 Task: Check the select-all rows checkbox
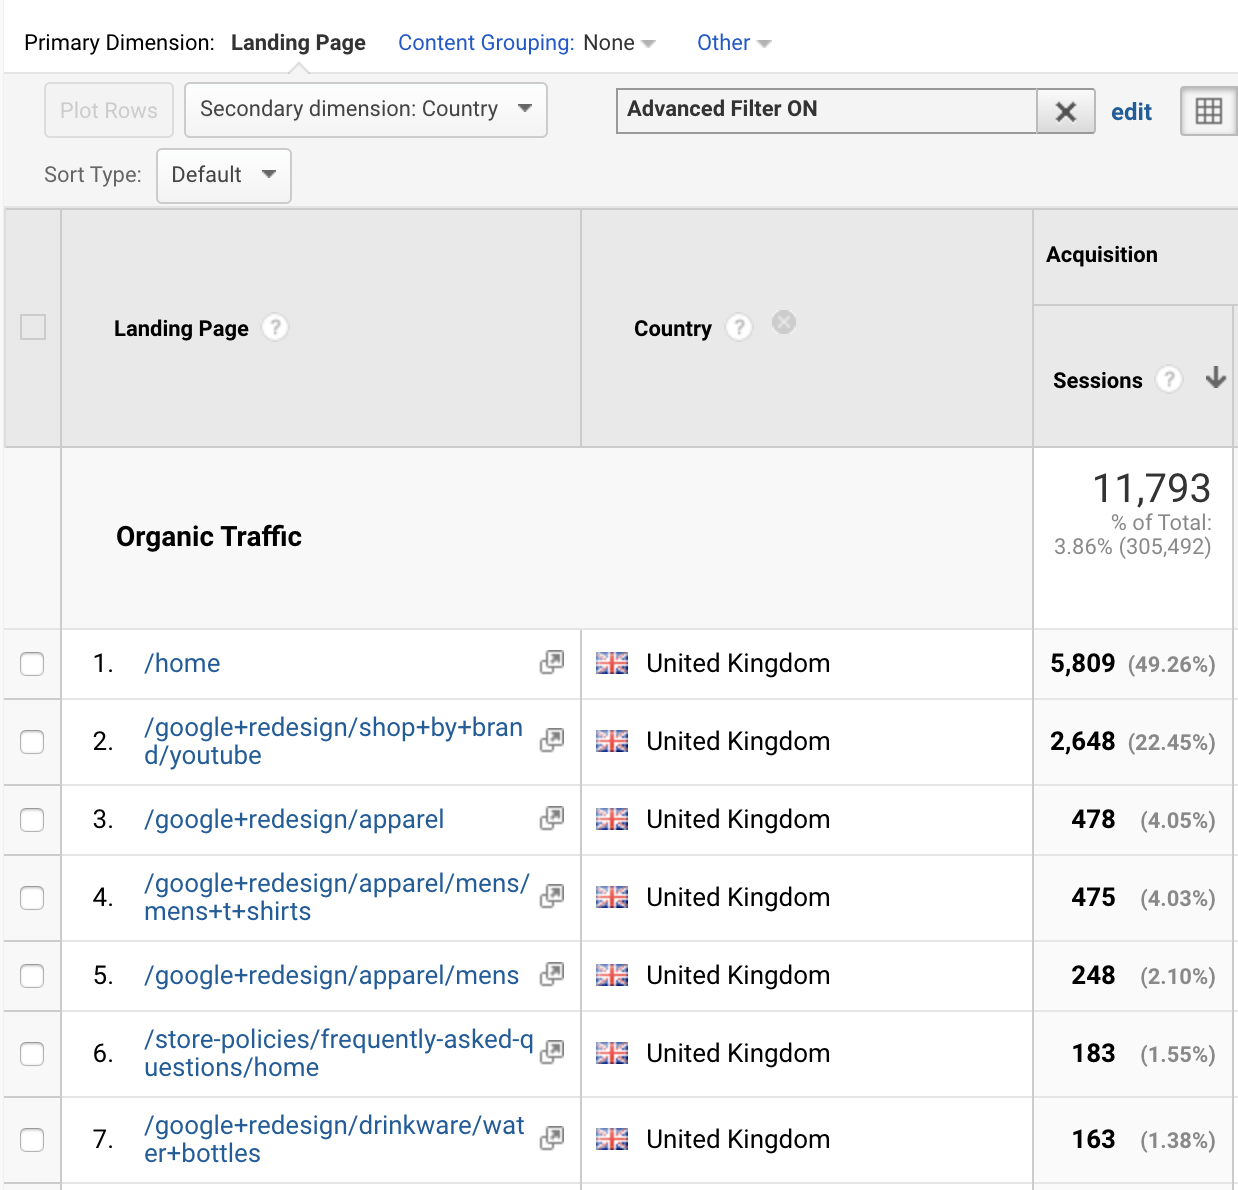click(x=33, y=327)
